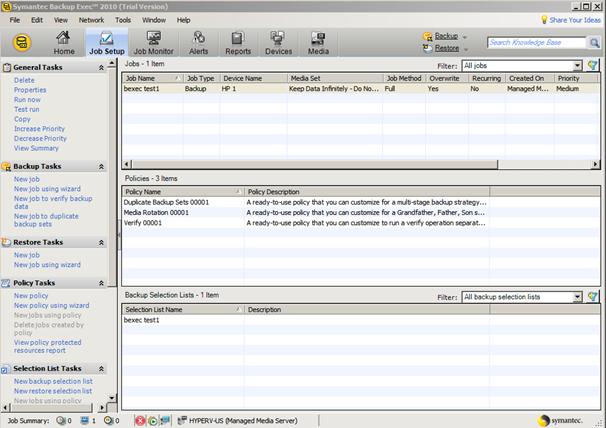Screen dimensions: 606x428
Task: Open the Tools menu
Action: pos(123,20)
